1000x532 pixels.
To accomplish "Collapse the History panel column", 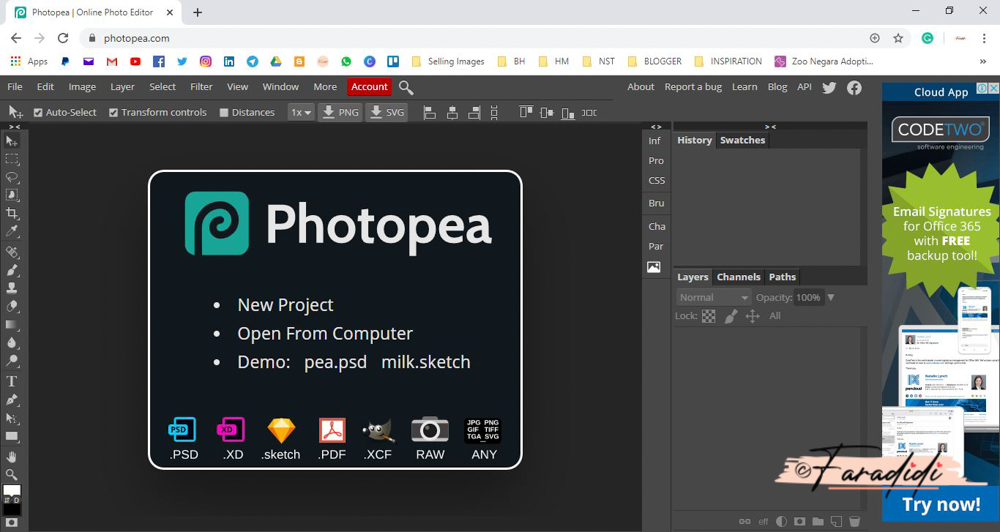I will [x=770, y=127].
